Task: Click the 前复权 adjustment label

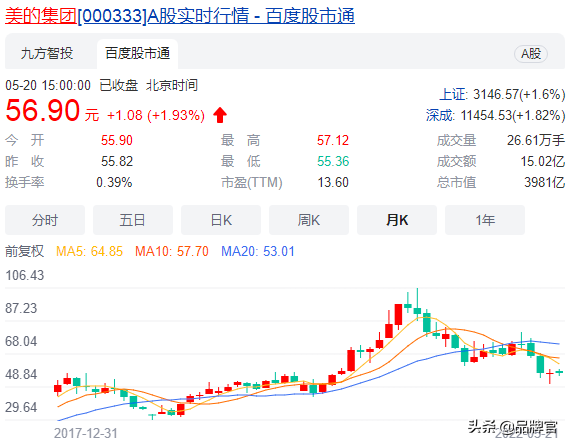Action: pyautogui.click(x=24, y=251)
